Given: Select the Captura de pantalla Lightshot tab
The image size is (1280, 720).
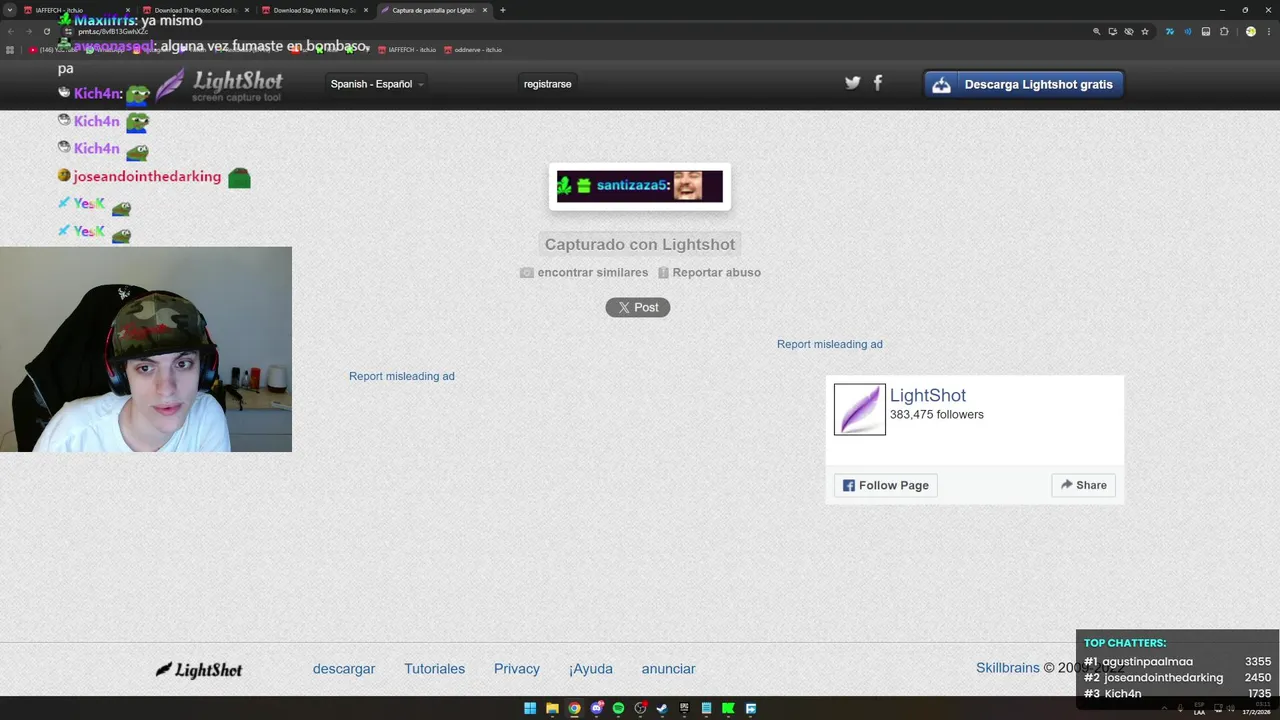Looking at the screenshot, I should 434,10.
